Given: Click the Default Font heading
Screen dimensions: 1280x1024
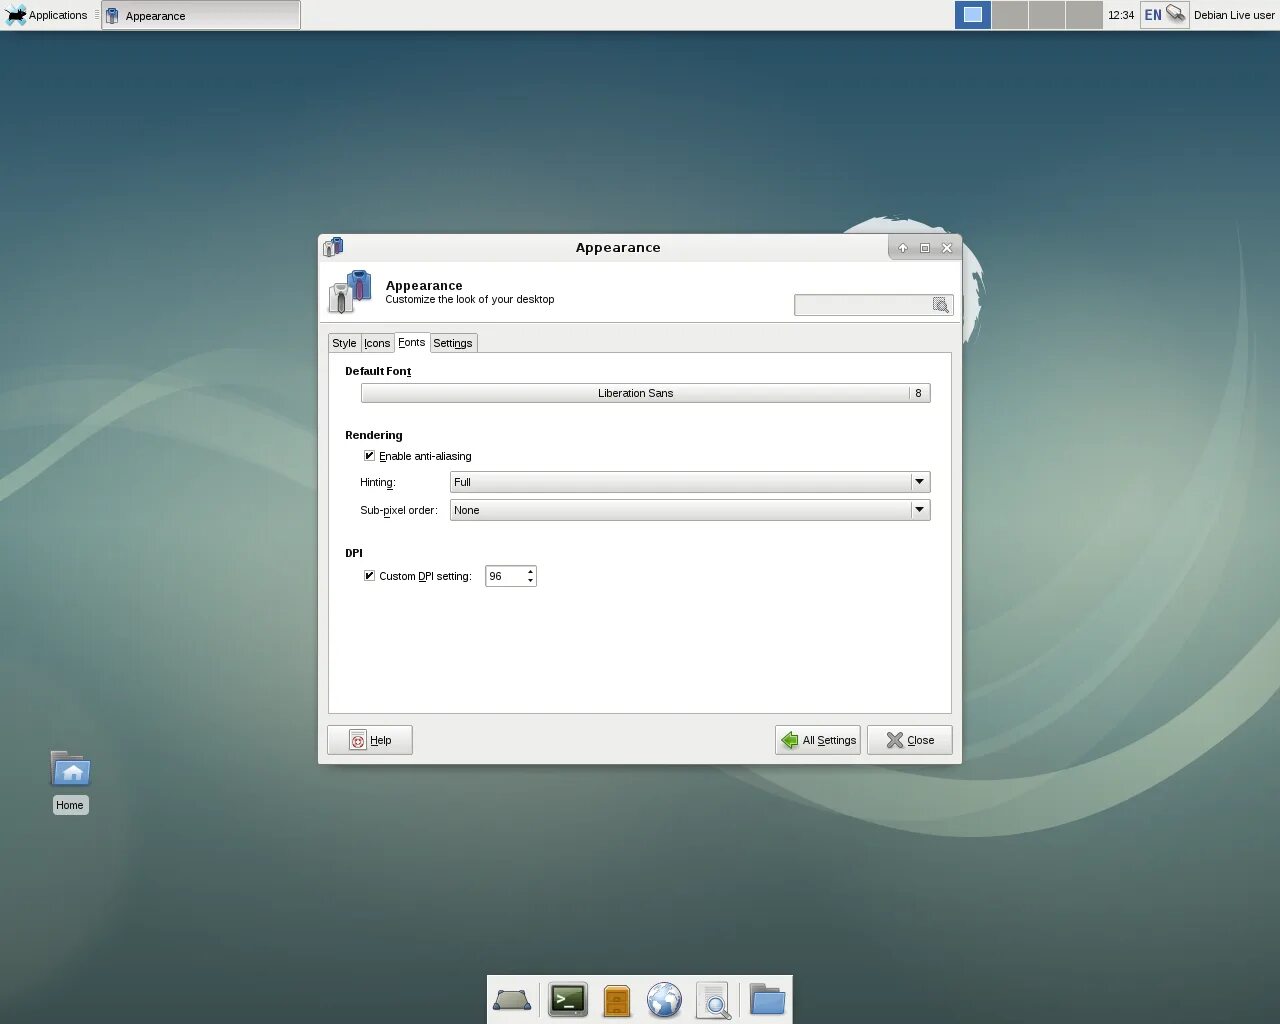Looking at the screenshot, I should 378,371.
